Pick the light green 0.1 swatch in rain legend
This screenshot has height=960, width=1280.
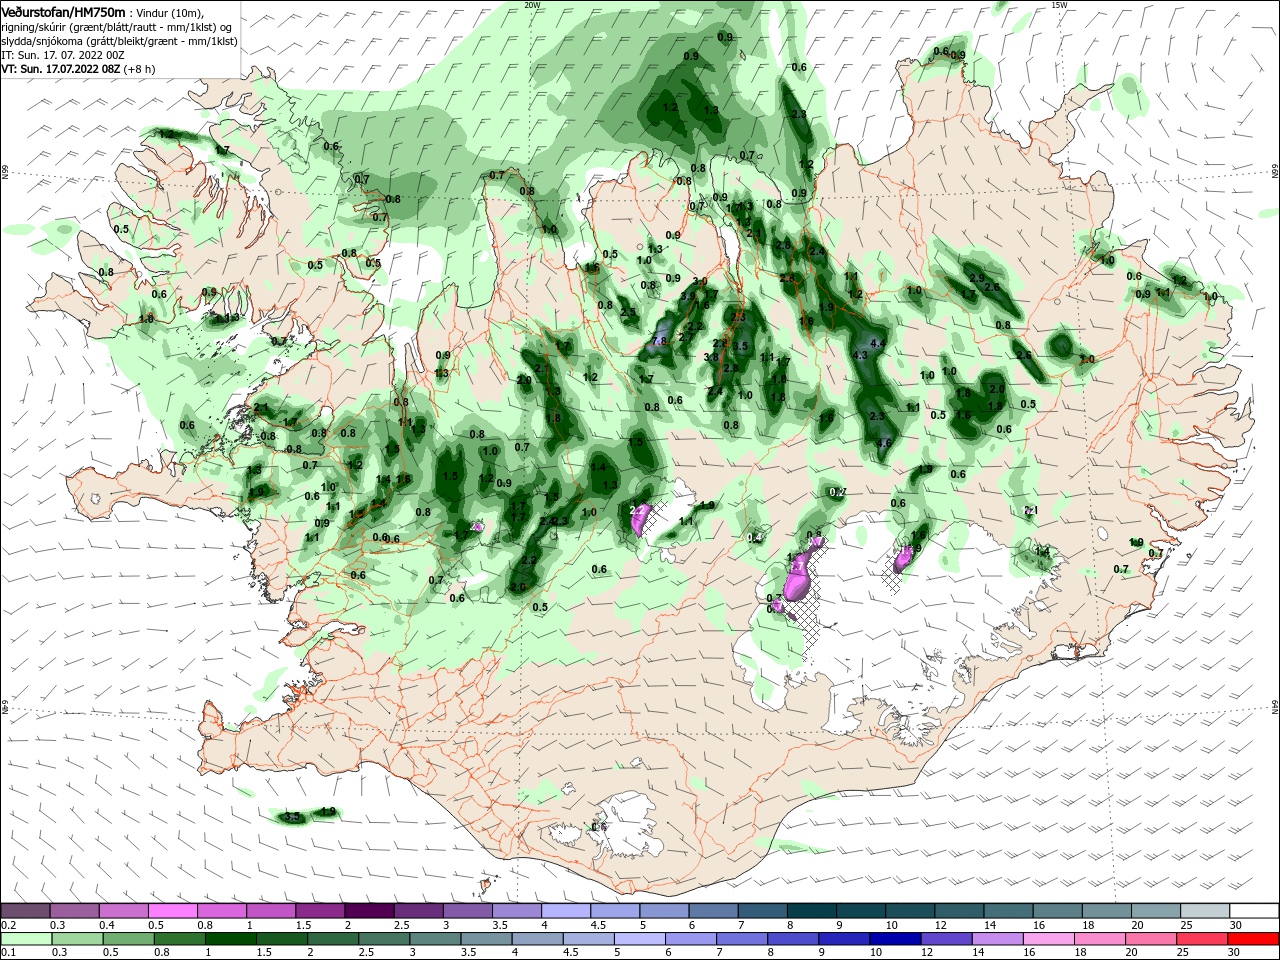click(x=25, y=939)
